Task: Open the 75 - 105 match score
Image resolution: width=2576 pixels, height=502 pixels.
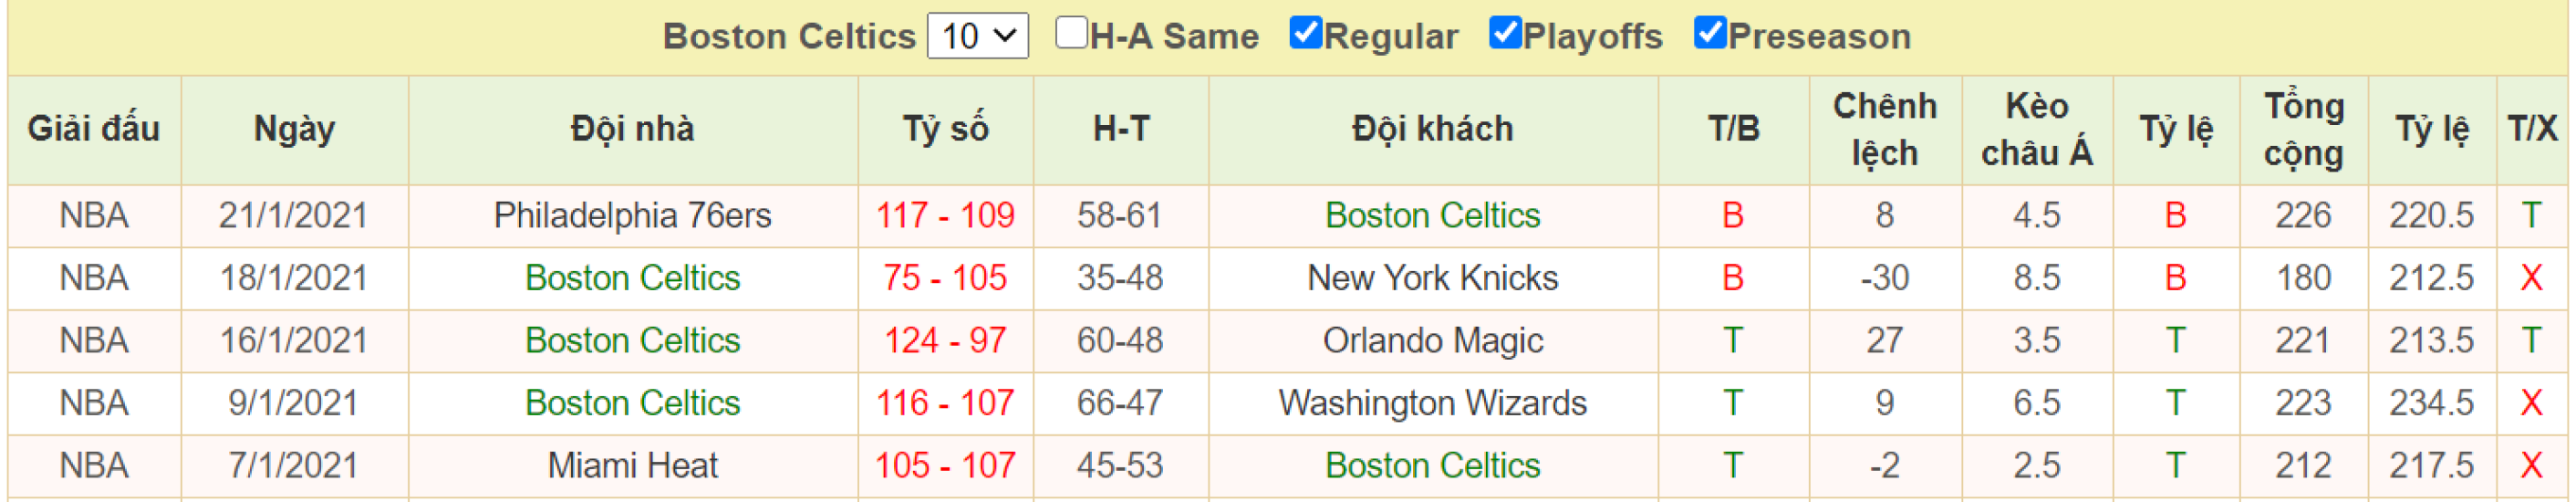Action: 945,278
